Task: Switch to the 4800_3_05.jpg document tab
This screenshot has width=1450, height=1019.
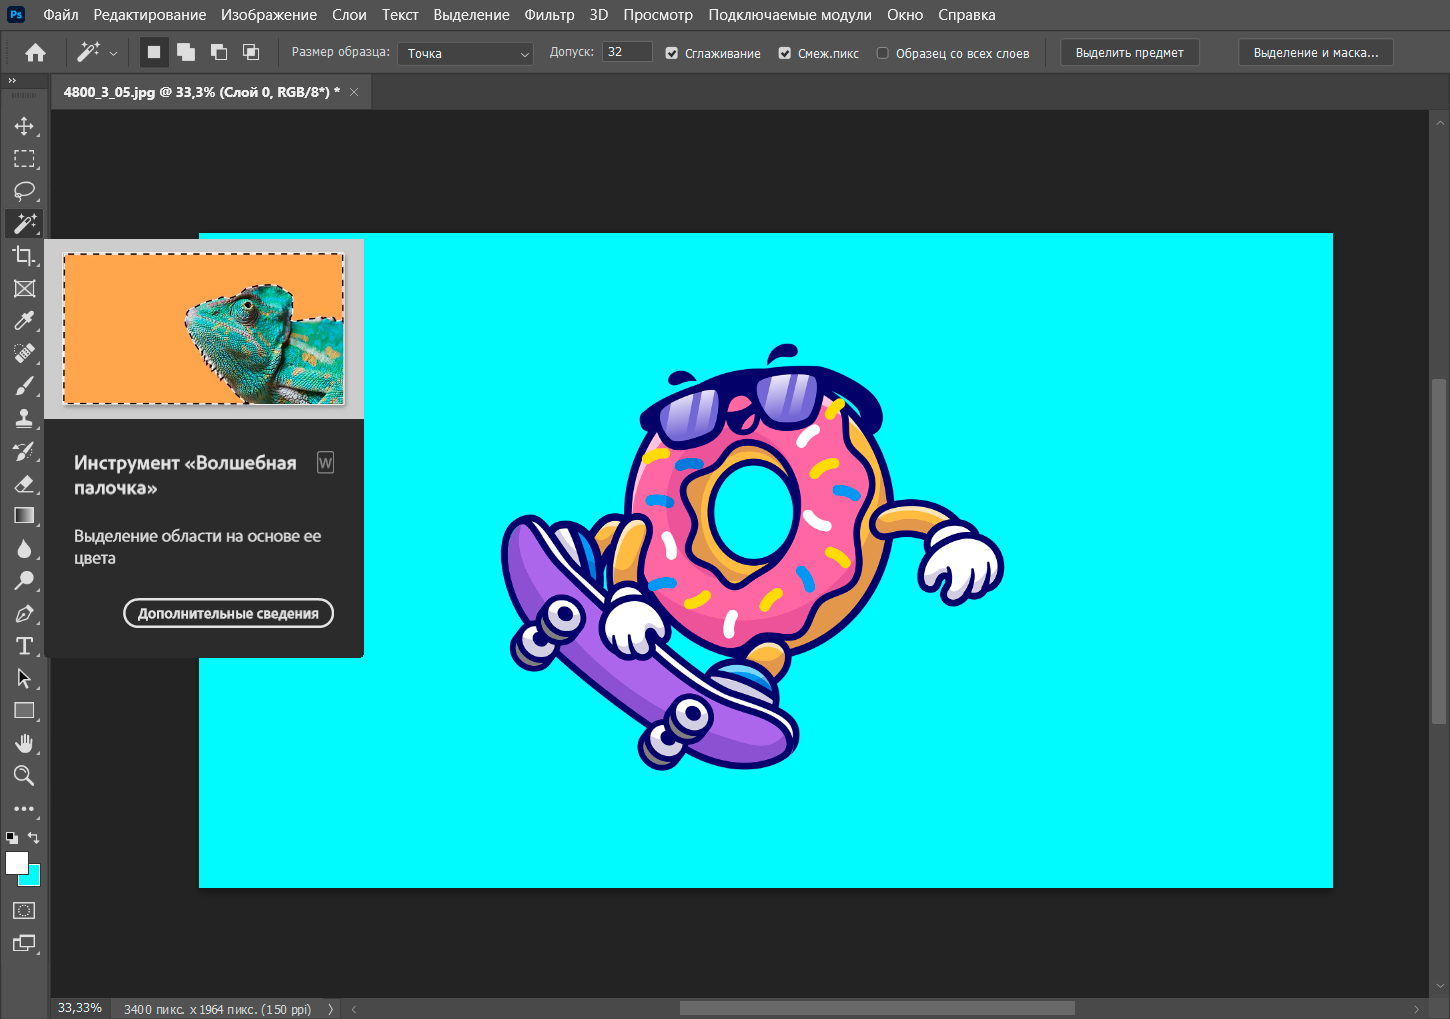Action: click(201, 92)
